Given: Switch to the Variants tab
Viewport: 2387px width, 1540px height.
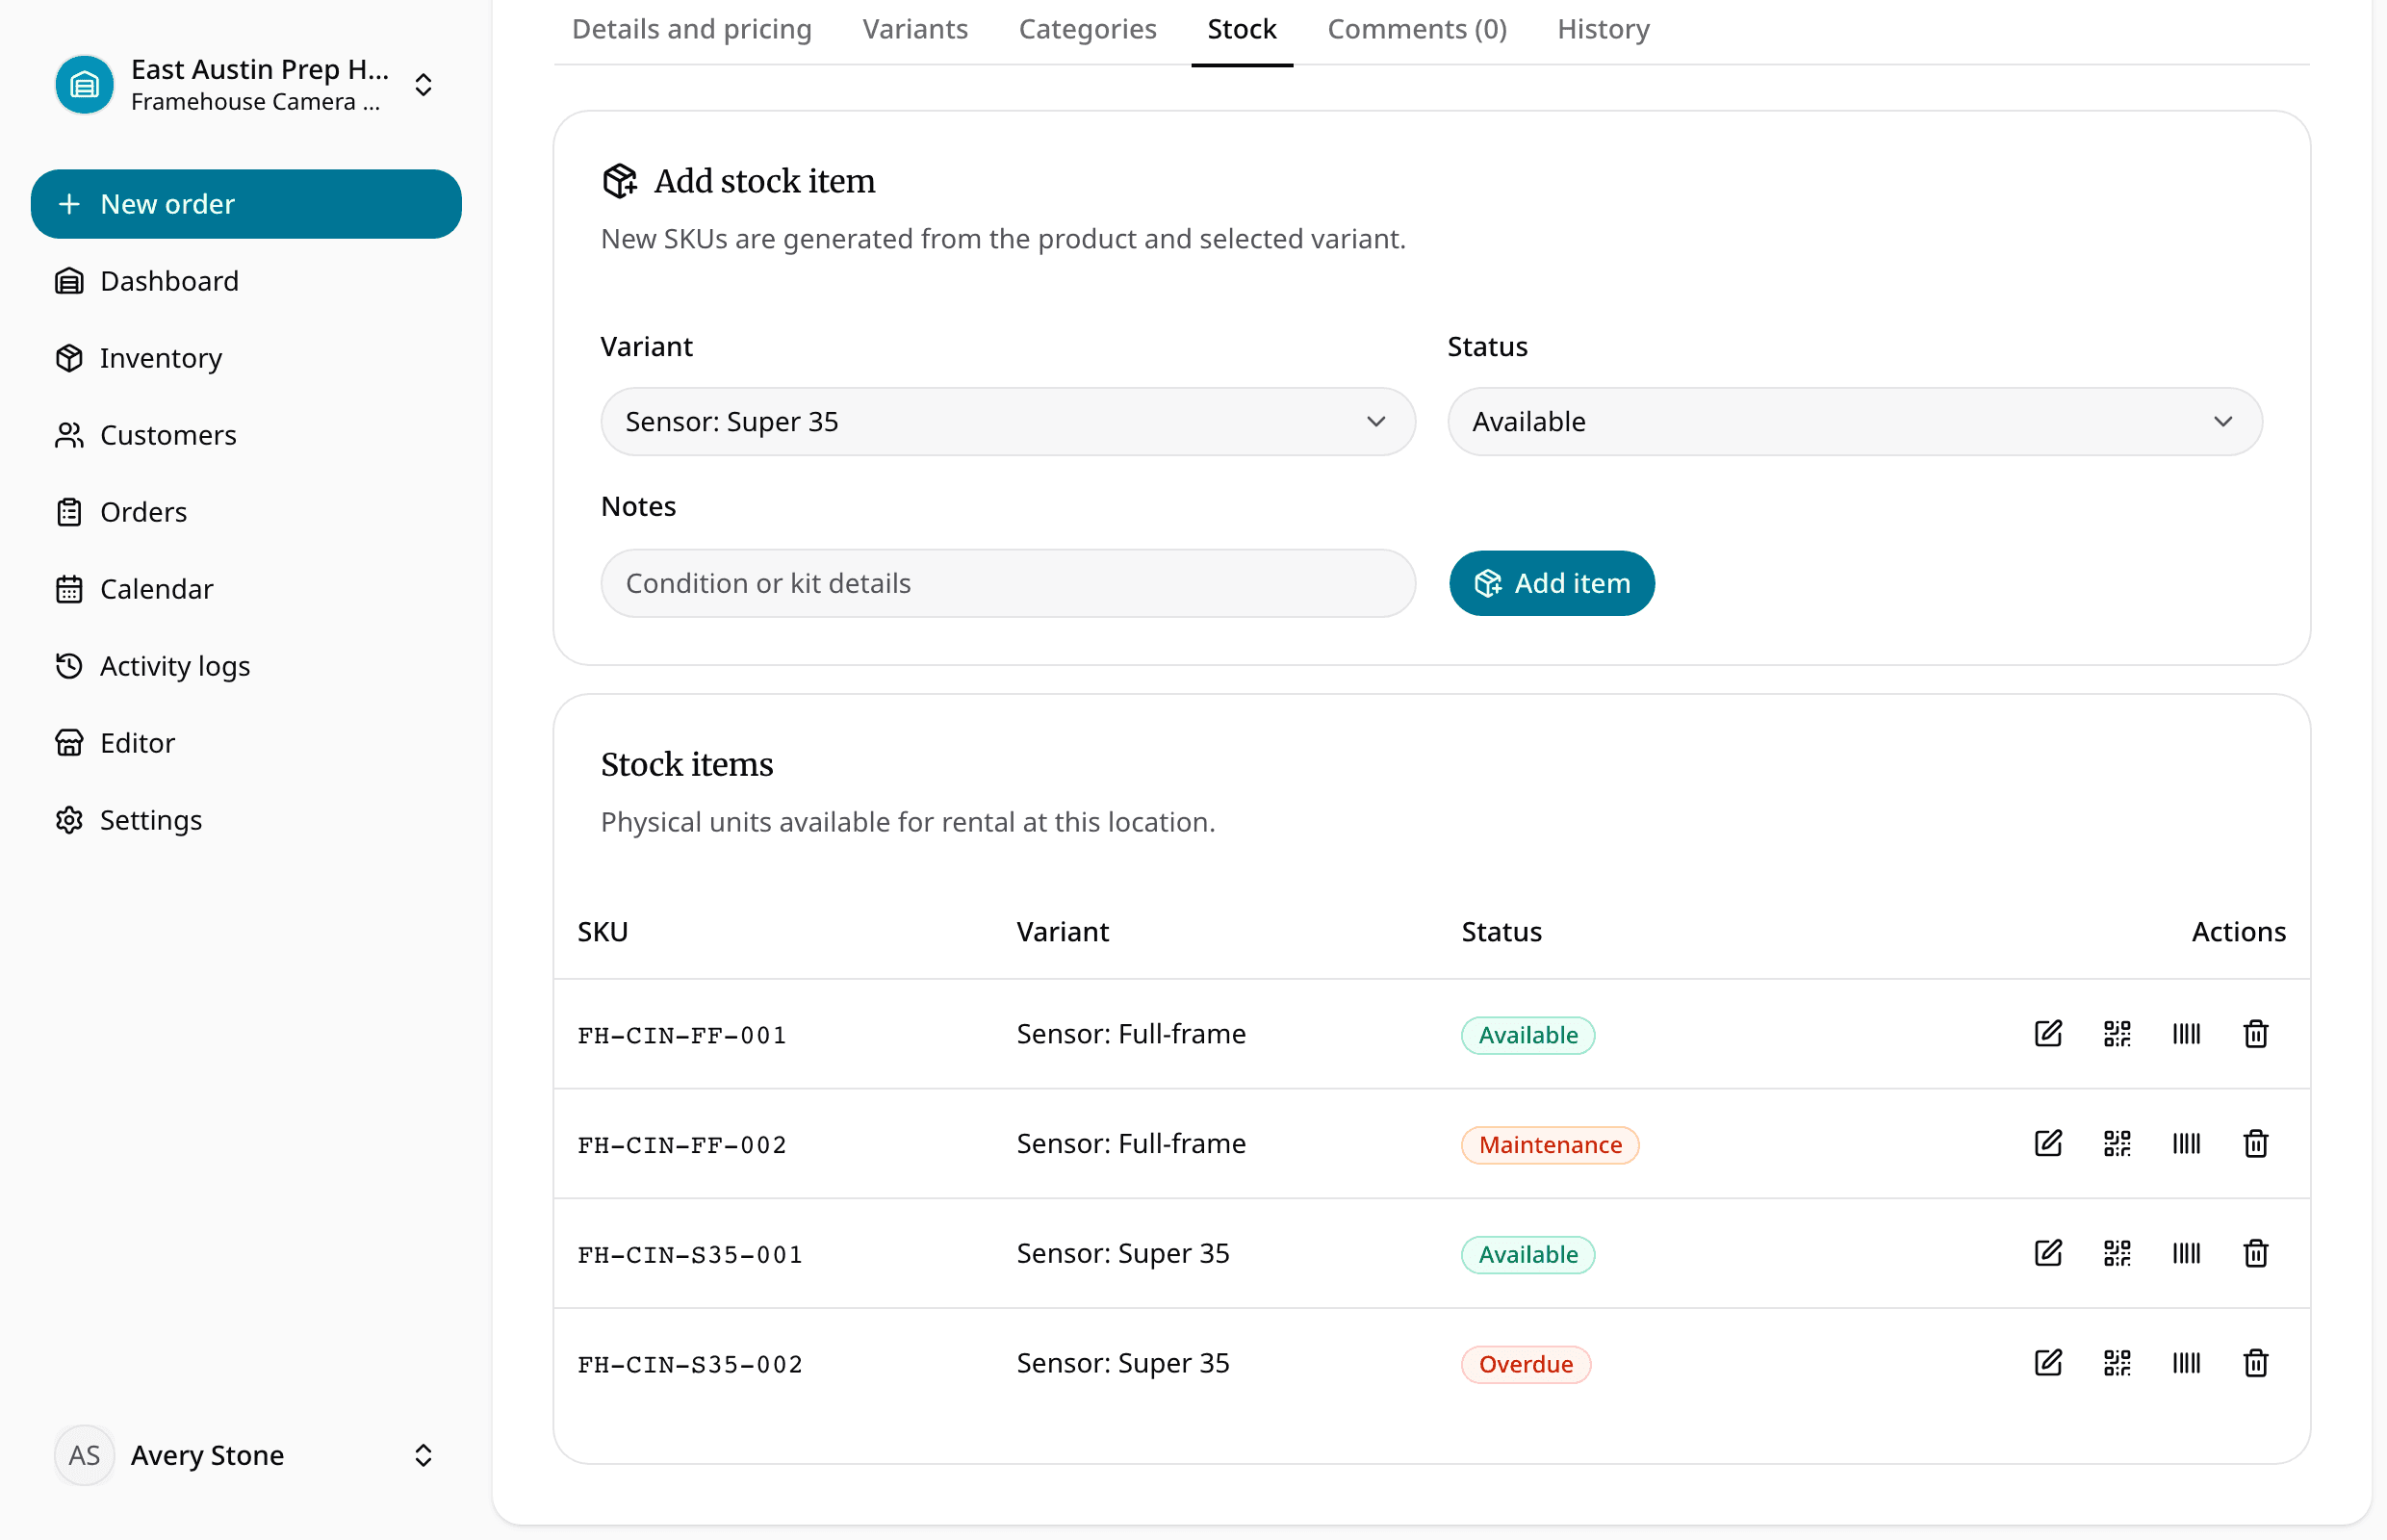Looking at the screenshot, I should coord(915,29).
